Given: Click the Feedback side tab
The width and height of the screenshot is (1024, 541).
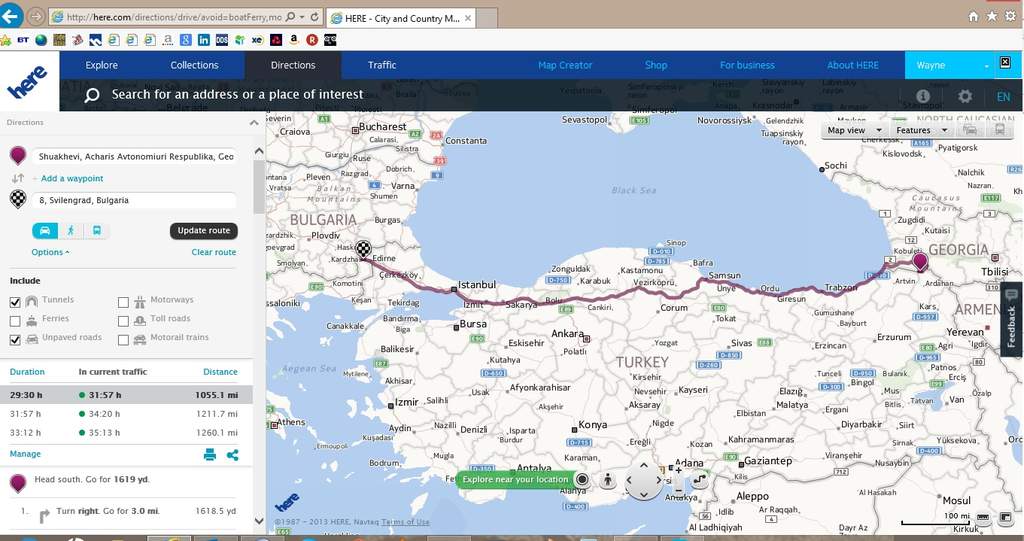Looking at the screenshot, I should pyautogui.click(x=1012, y=320).
